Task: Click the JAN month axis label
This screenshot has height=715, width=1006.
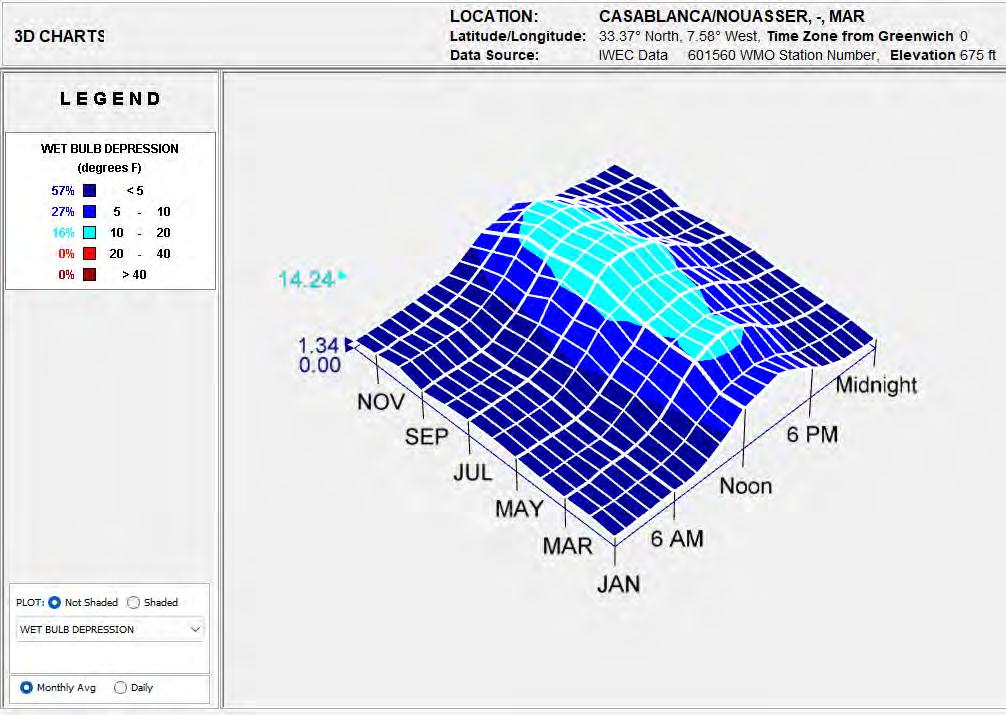Action: 618,584
